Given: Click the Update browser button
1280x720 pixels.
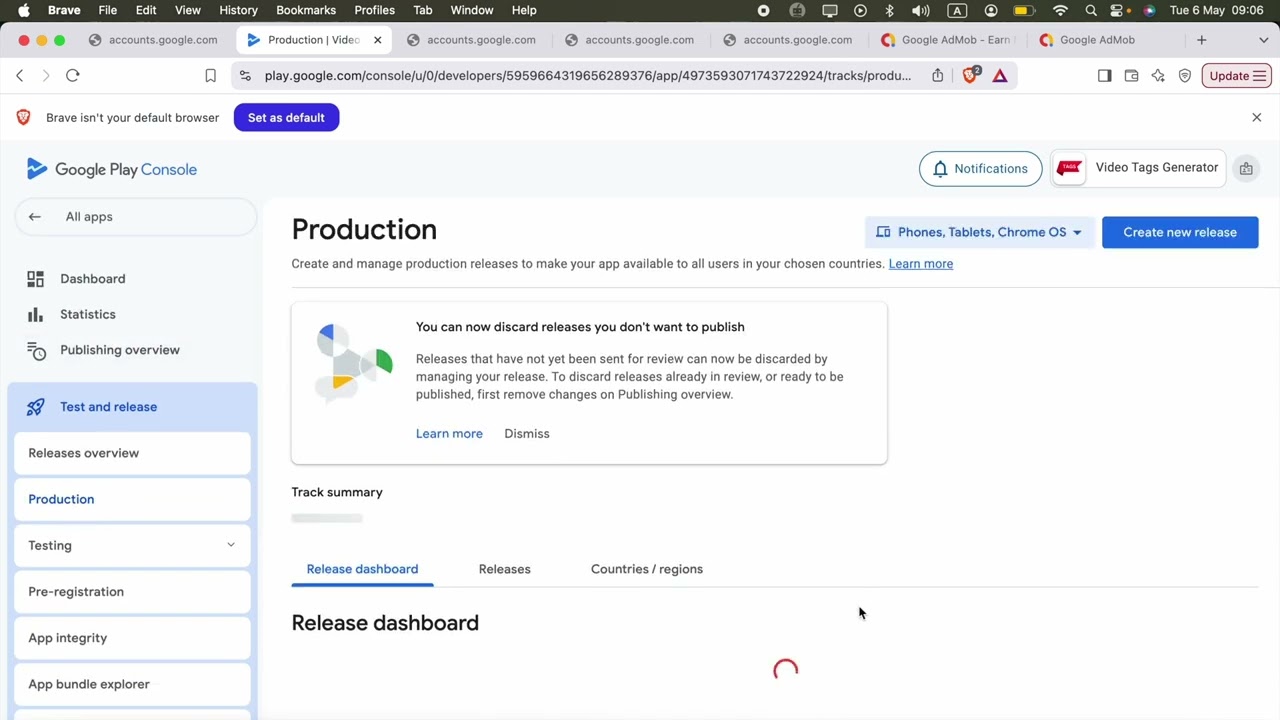Looking at the screenshot, I should [x=1237, y=76].
